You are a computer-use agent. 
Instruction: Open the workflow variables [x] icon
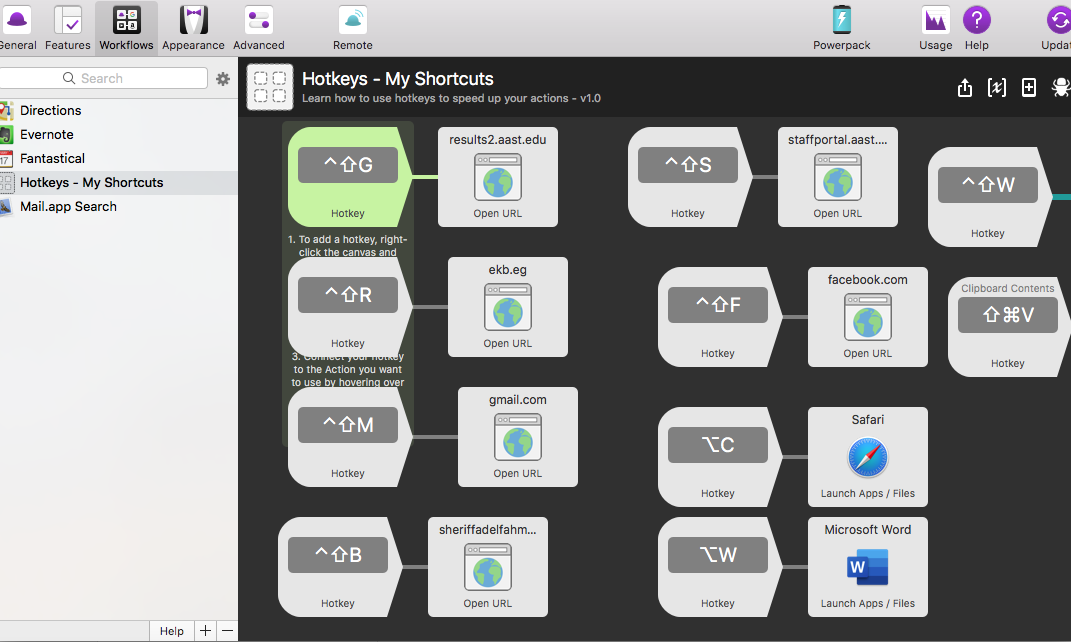click(x=996, y=88)
